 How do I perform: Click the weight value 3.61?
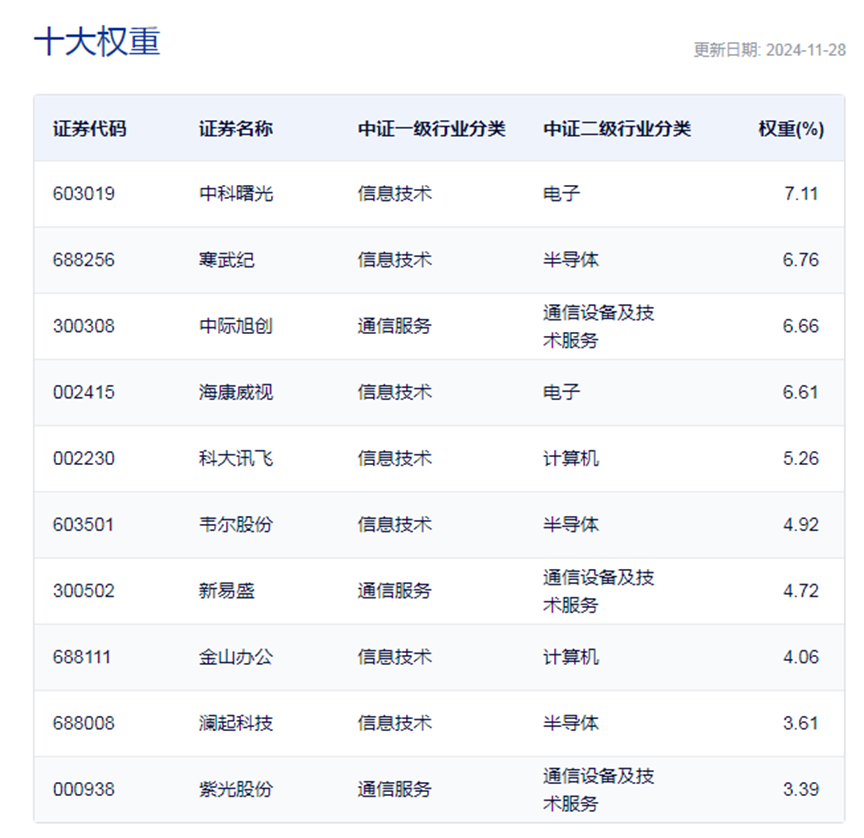[x=801, y=723]
